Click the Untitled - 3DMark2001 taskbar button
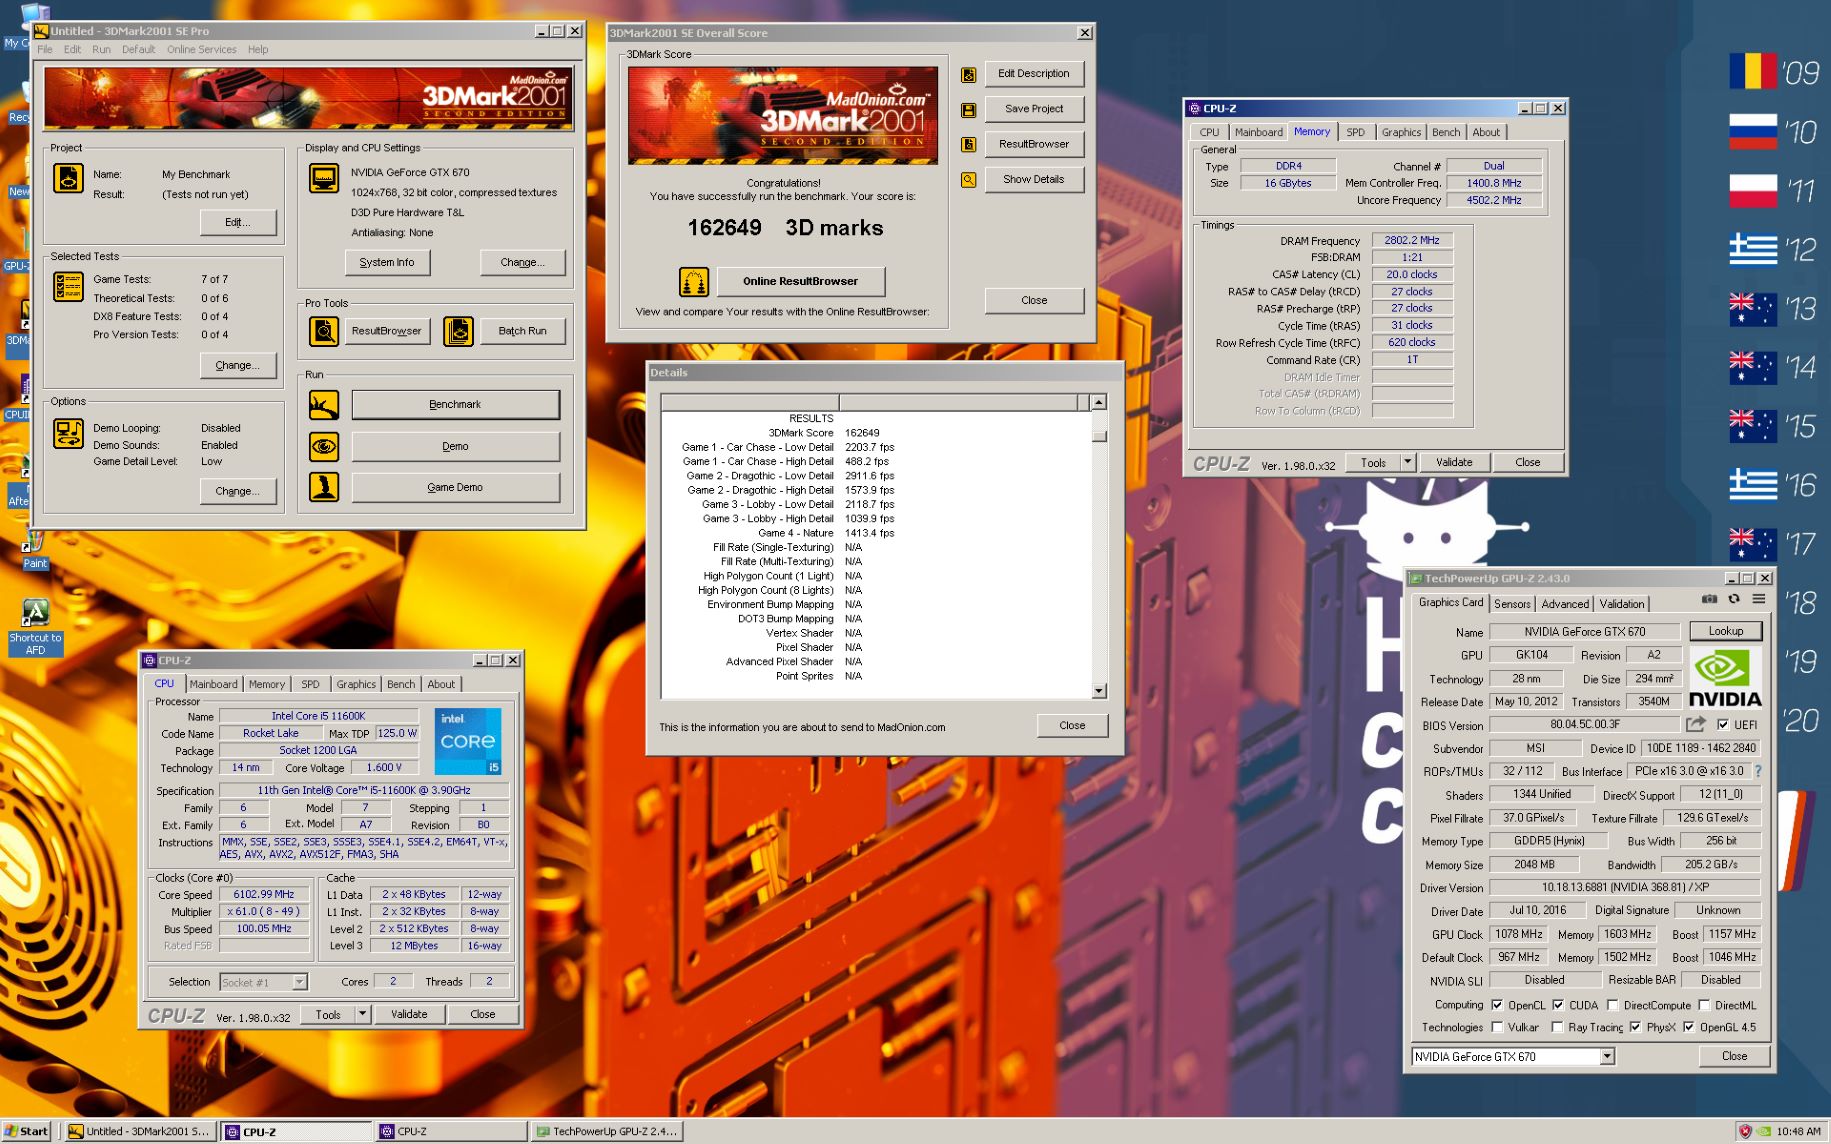Screen dimensions: 1831x1144 [x=140, y=1131]
